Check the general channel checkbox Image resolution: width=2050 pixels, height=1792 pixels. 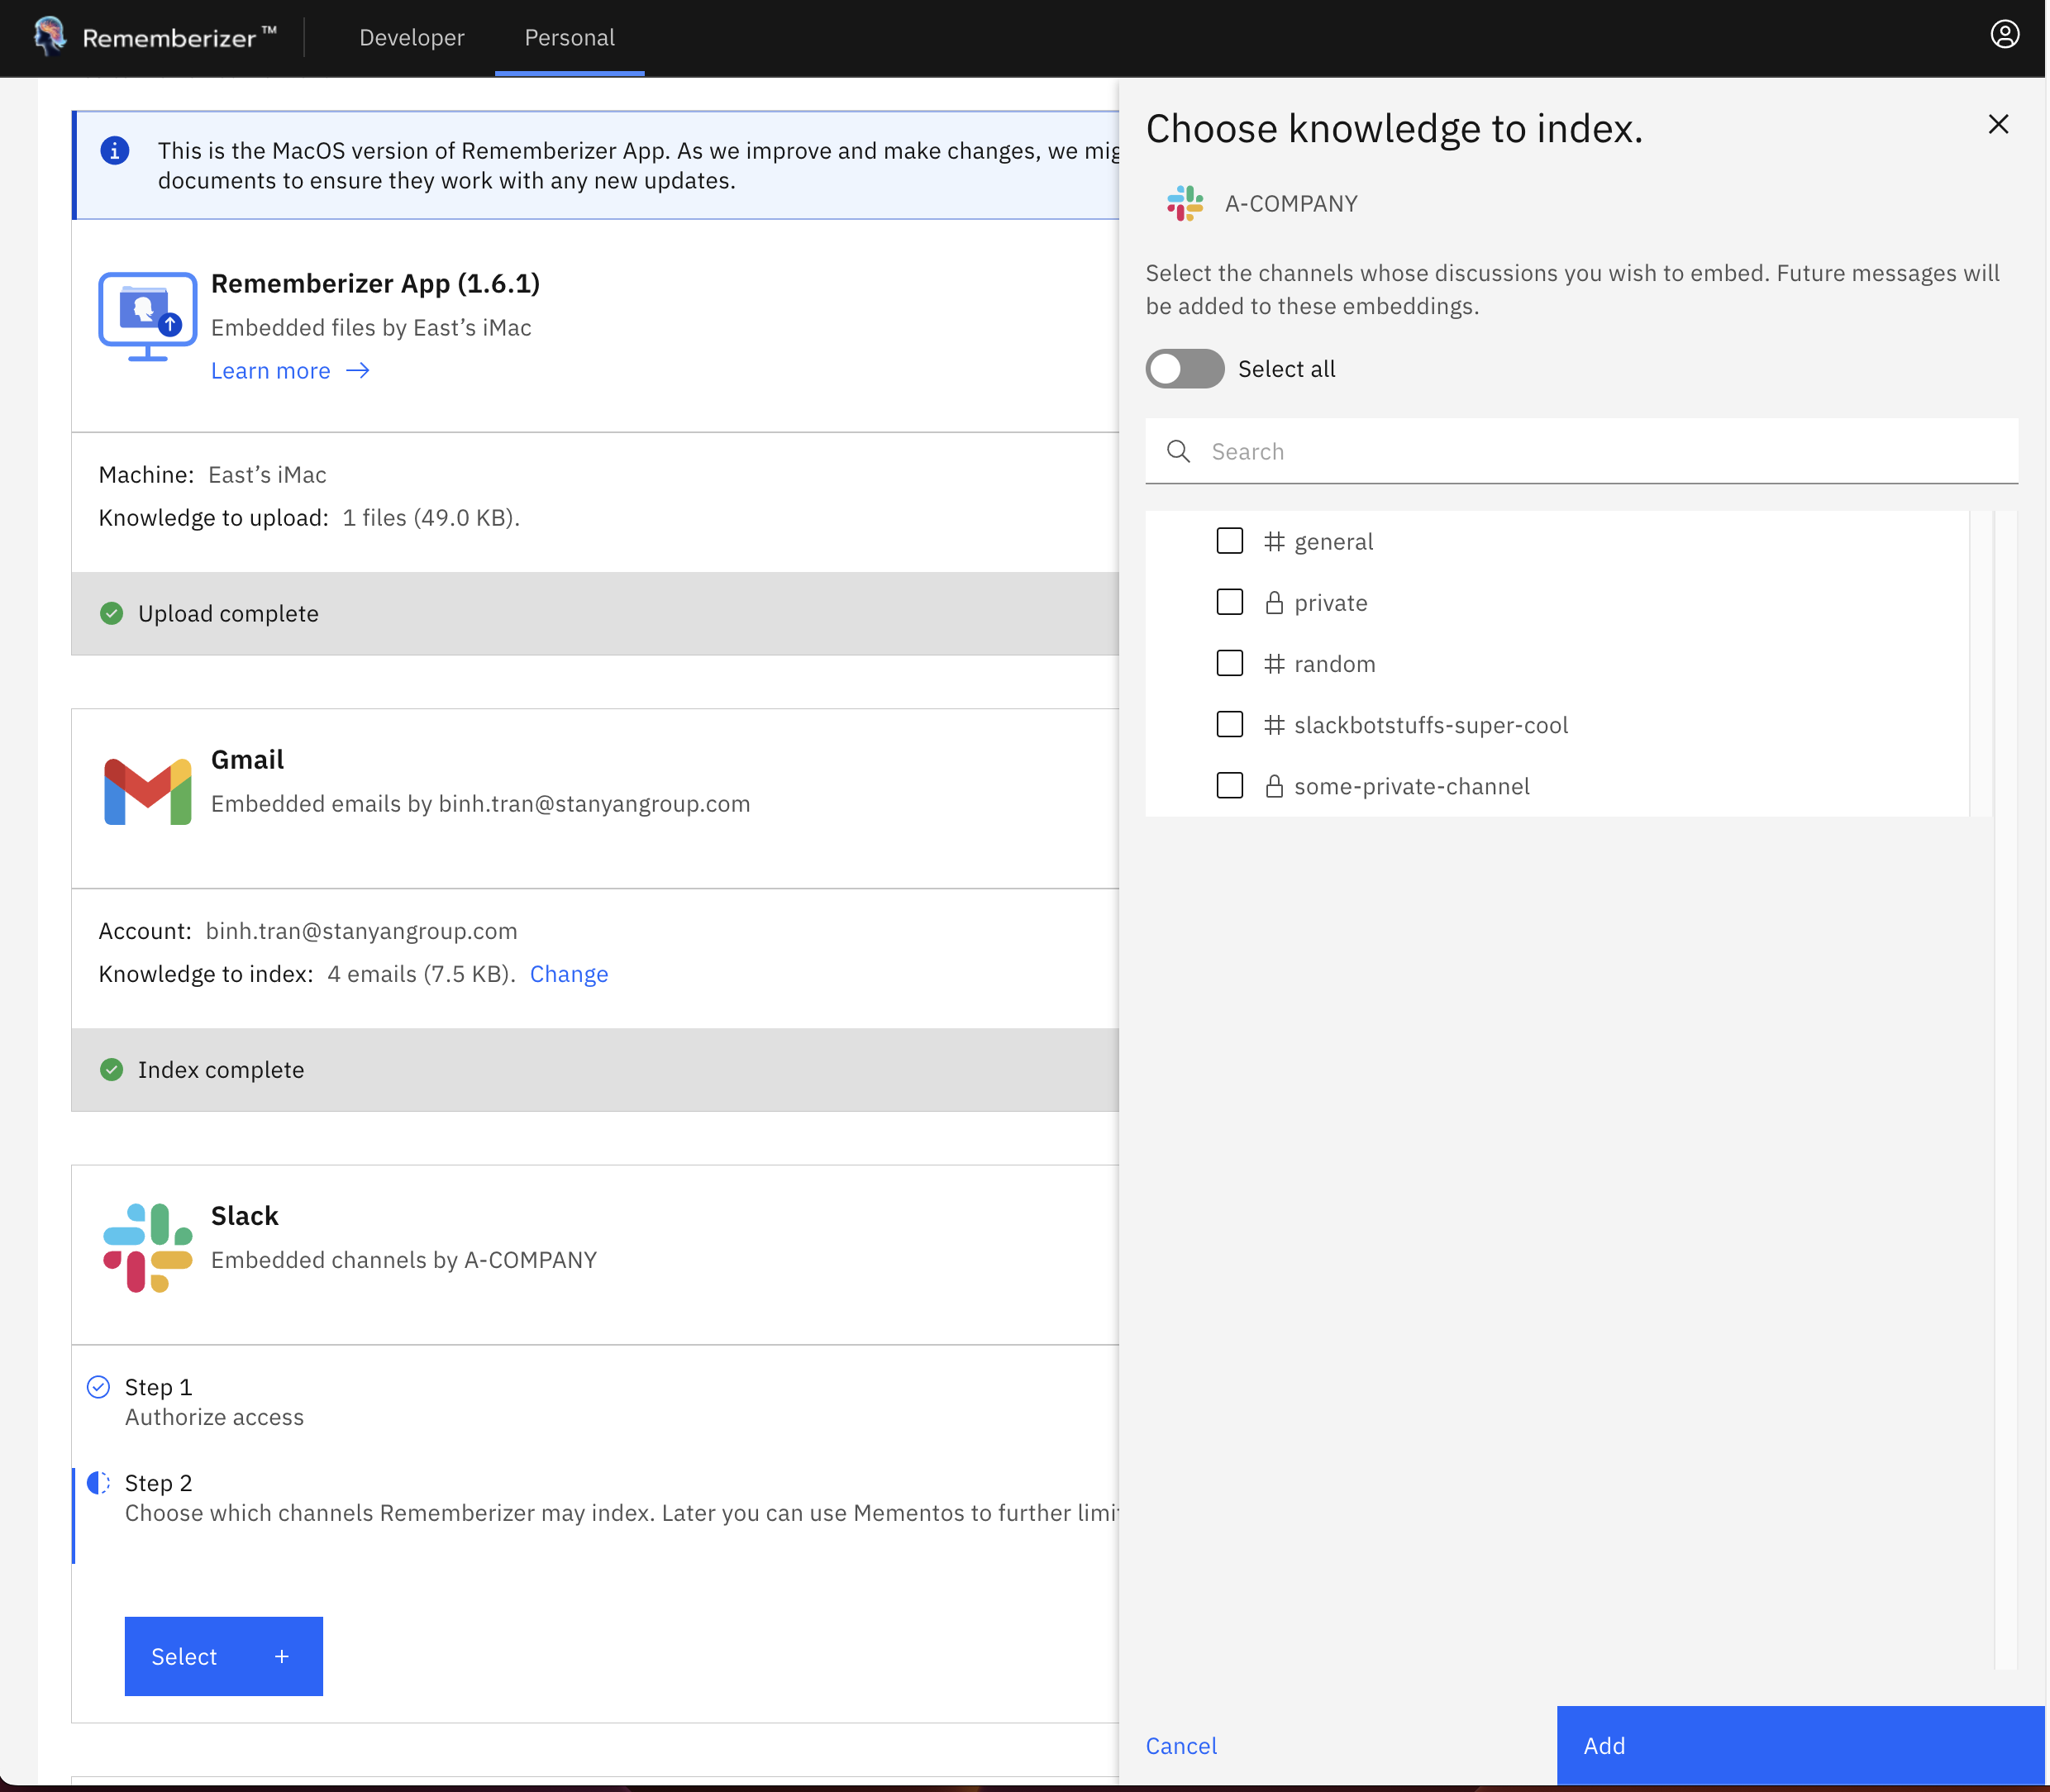pyautogui.click(x=1229, y=541)
